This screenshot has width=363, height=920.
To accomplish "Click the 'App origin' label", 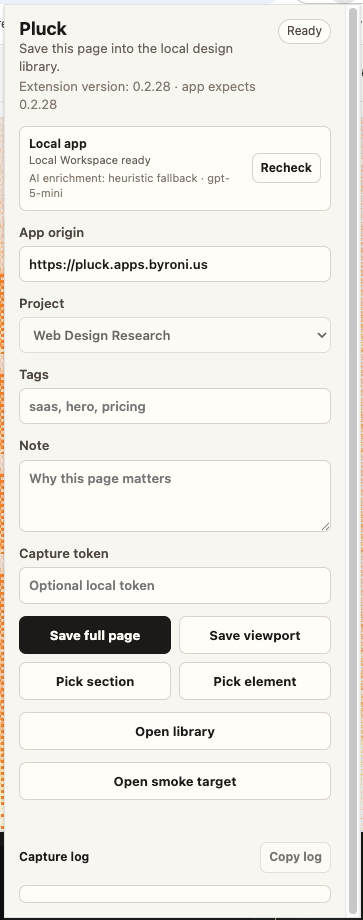I will tap(52, 232).
